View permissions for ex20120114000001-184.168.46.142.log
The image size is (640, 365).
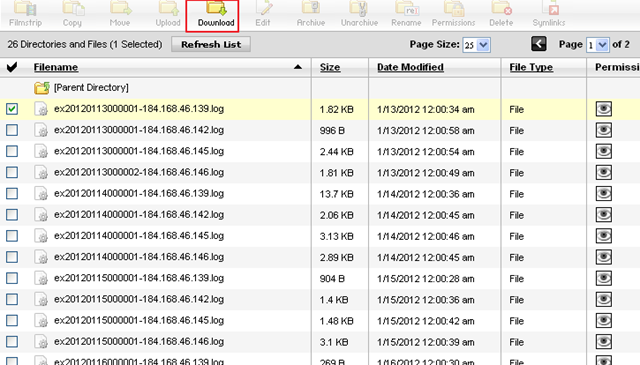coord(604,215)
